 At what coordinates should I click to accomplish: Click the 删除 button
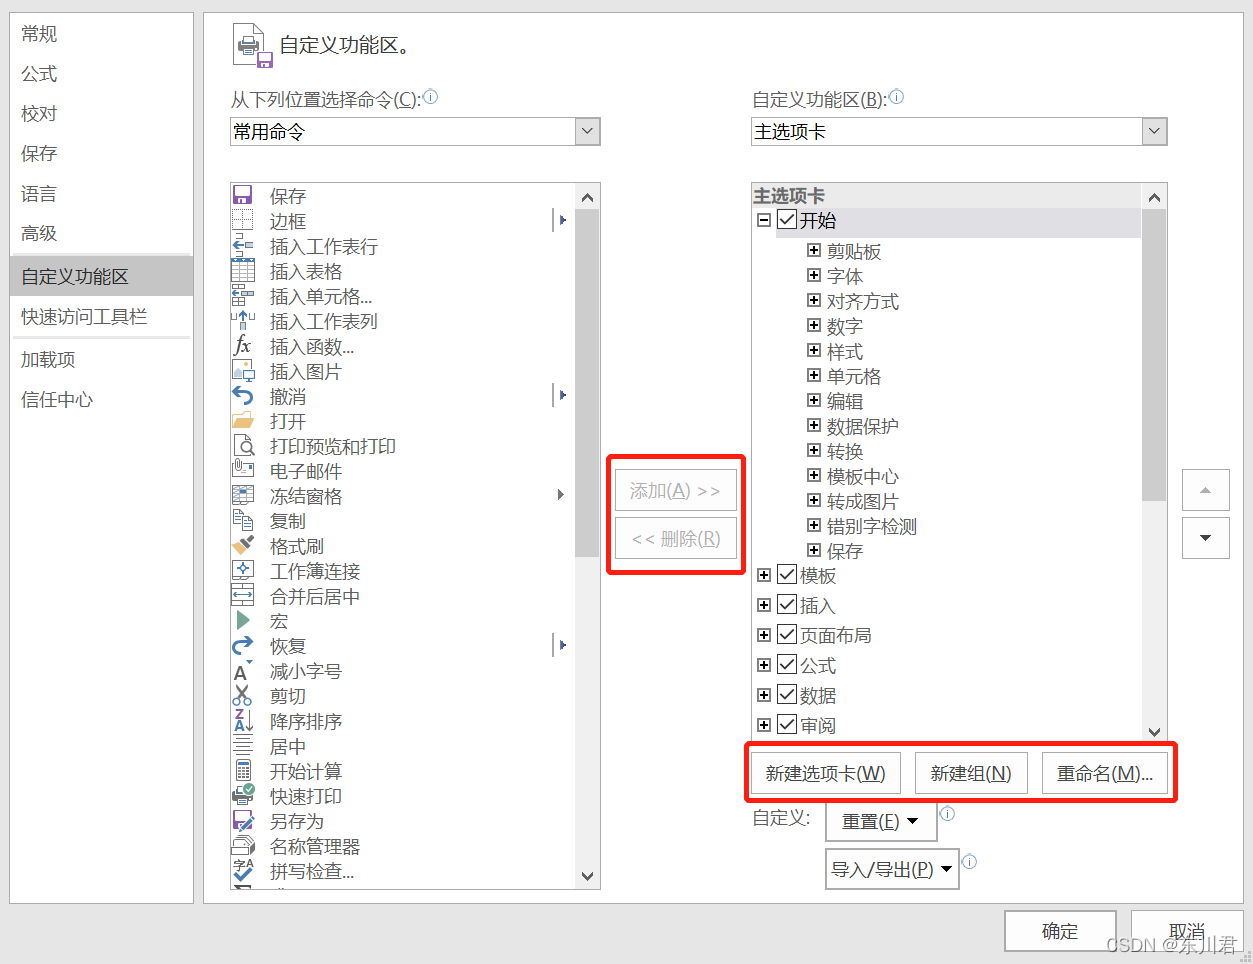click(675, 539)
